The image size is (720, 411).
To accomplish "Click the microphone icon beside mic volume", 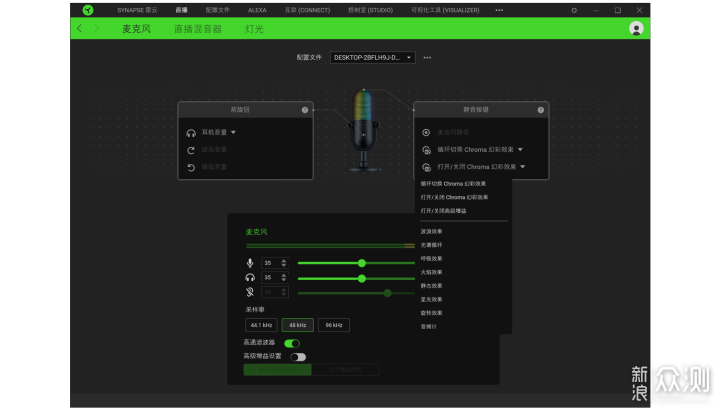I will tap(250, 263).
